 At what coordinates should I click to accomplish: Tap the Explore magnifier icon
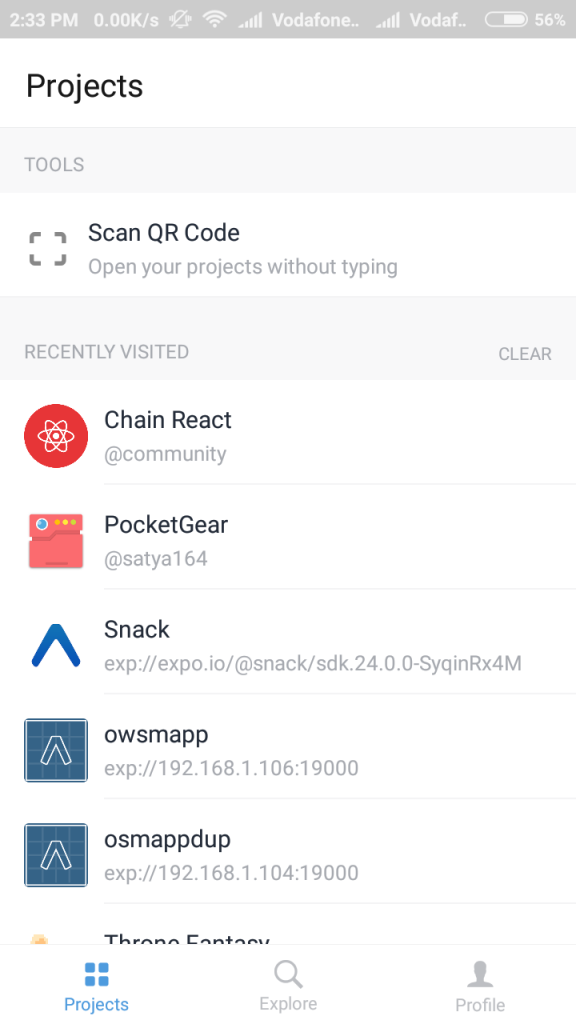[x=288, y=974]
